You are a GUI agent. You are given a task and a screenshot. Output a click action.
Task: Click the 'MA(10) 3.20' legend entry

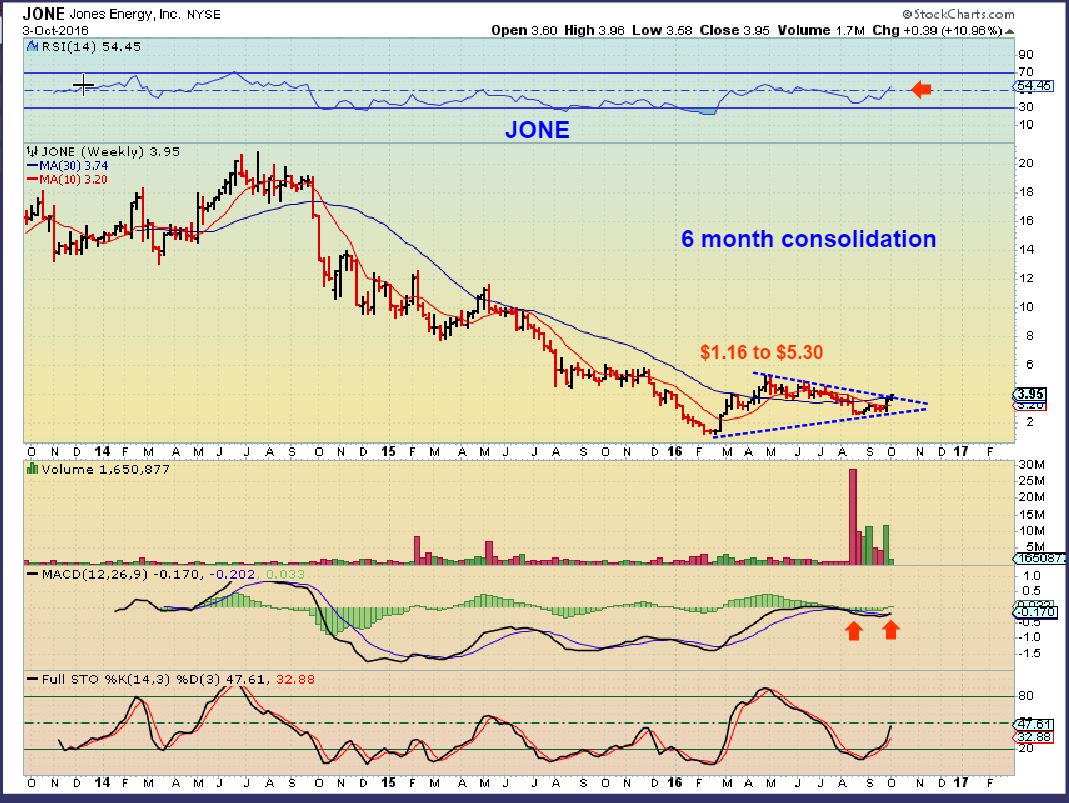[67, 179]
